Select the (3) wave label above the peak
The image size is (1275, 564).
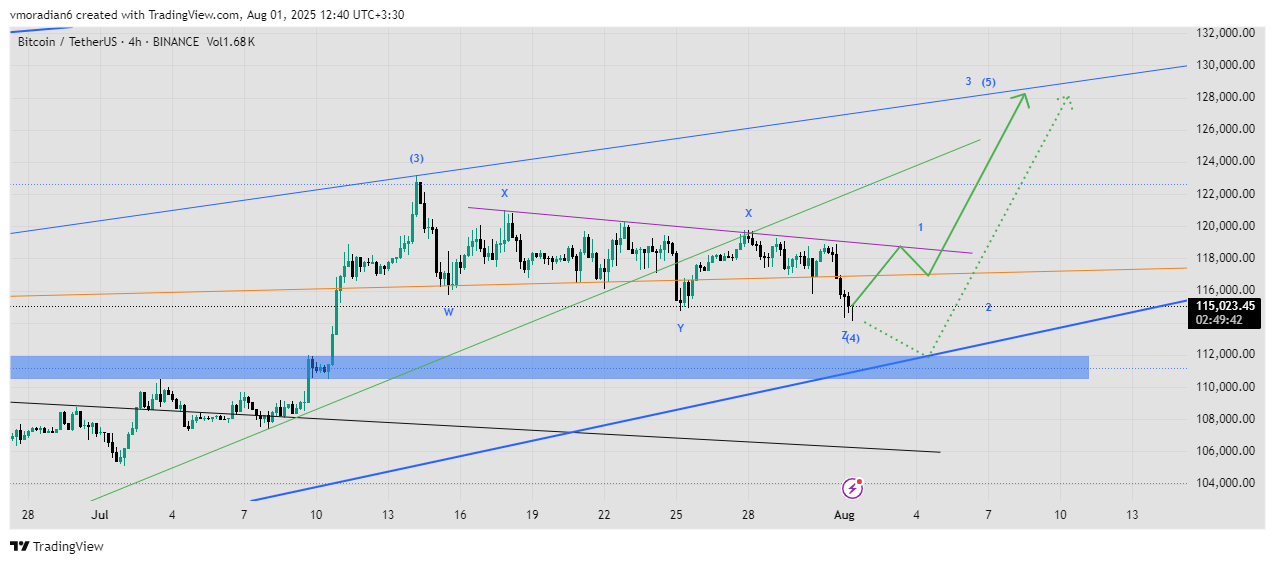416,159
